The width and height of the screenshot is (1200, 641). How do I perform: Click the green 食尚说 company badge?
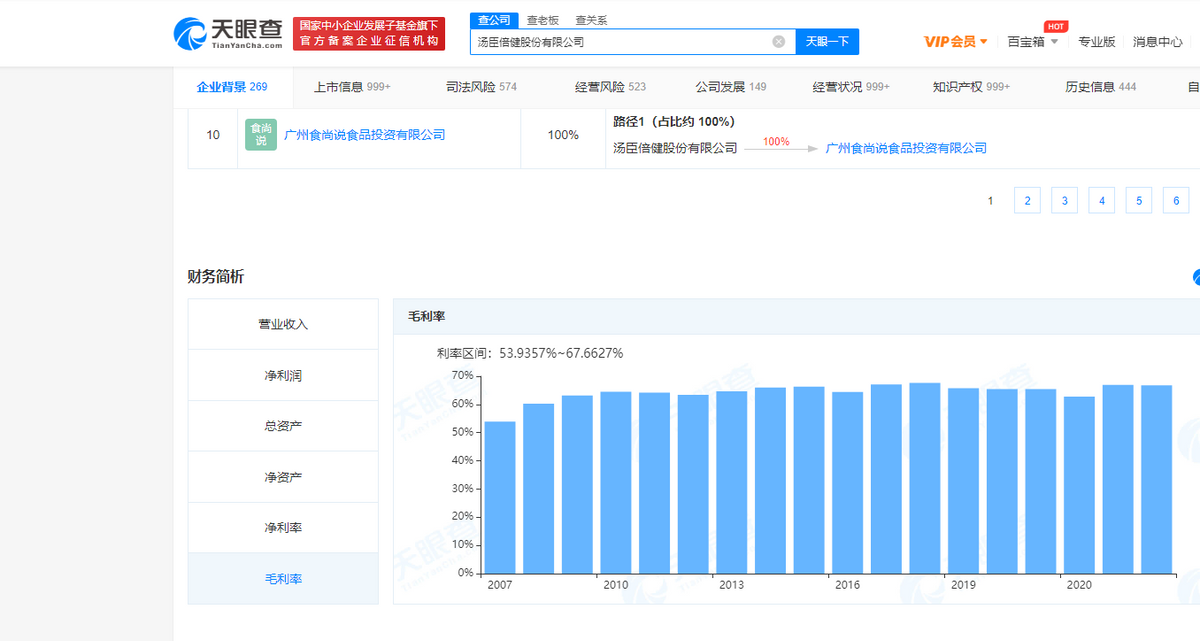[x=260, y=135]
